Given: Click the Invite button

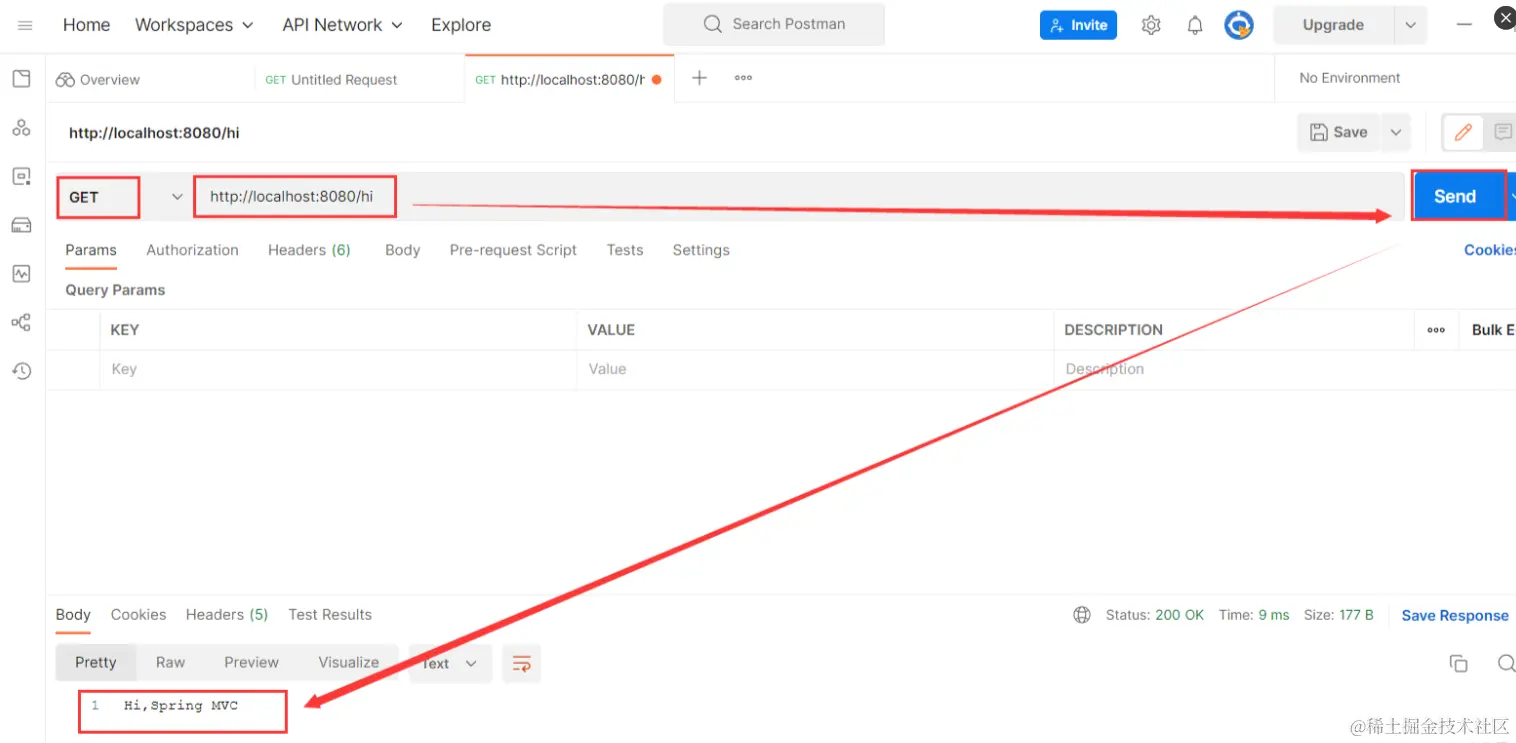Looking at the screenshot, I should click(1078, 25).
